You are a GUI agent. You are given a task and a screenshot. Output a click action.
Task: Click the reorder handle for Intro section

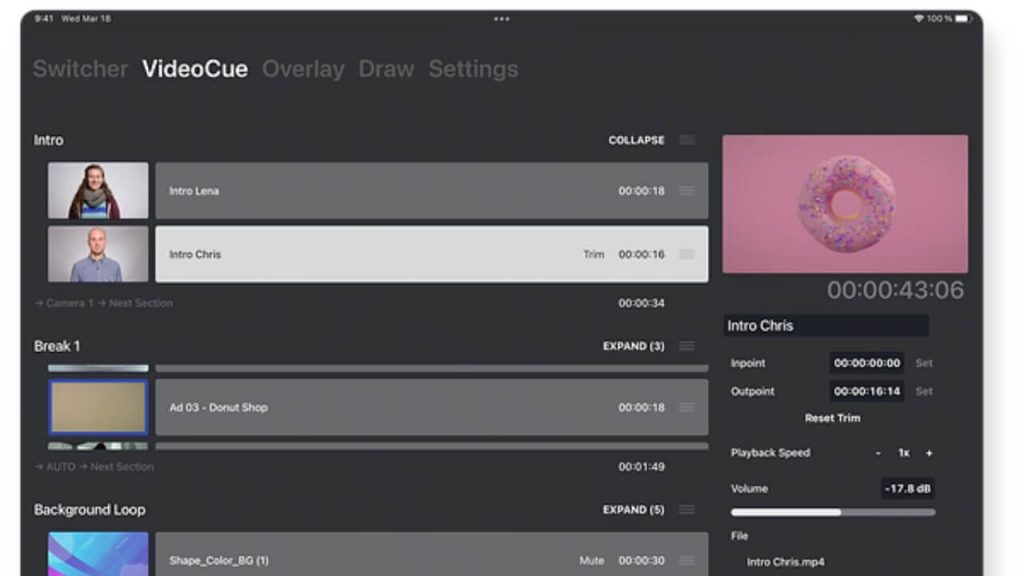tap(686, 141)
